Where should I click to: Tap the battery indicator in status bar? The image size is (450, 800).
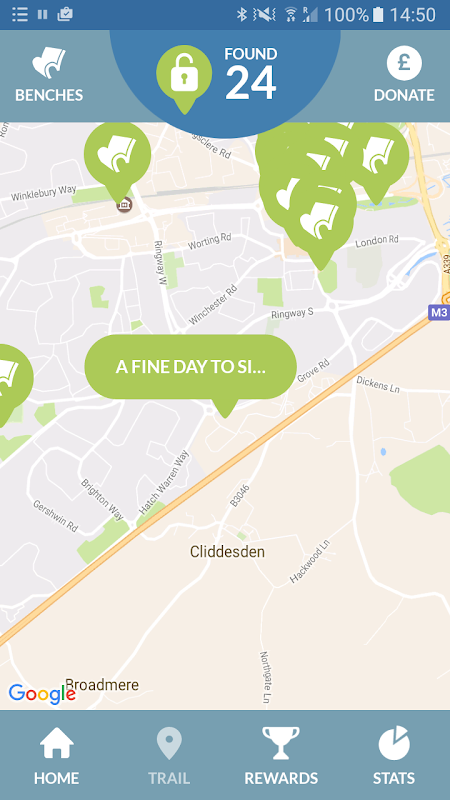tap(378, 14)
